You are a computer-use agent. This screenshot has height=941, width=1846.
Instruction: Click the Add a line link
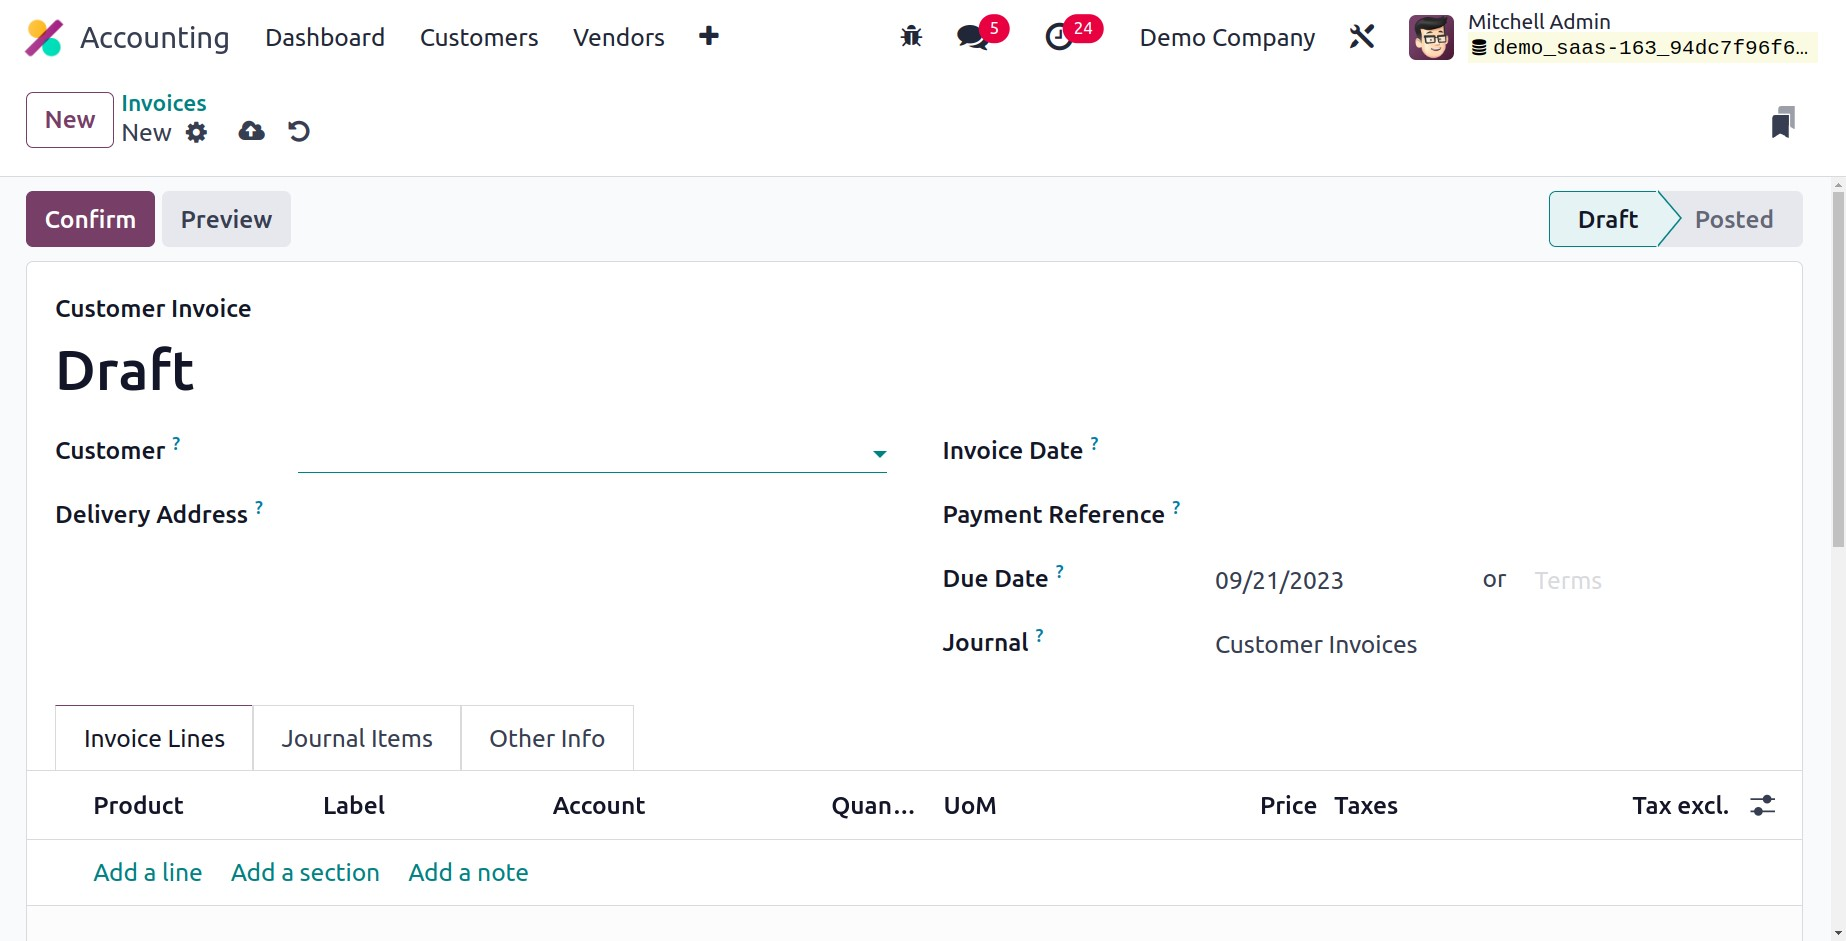pos(148,873)
